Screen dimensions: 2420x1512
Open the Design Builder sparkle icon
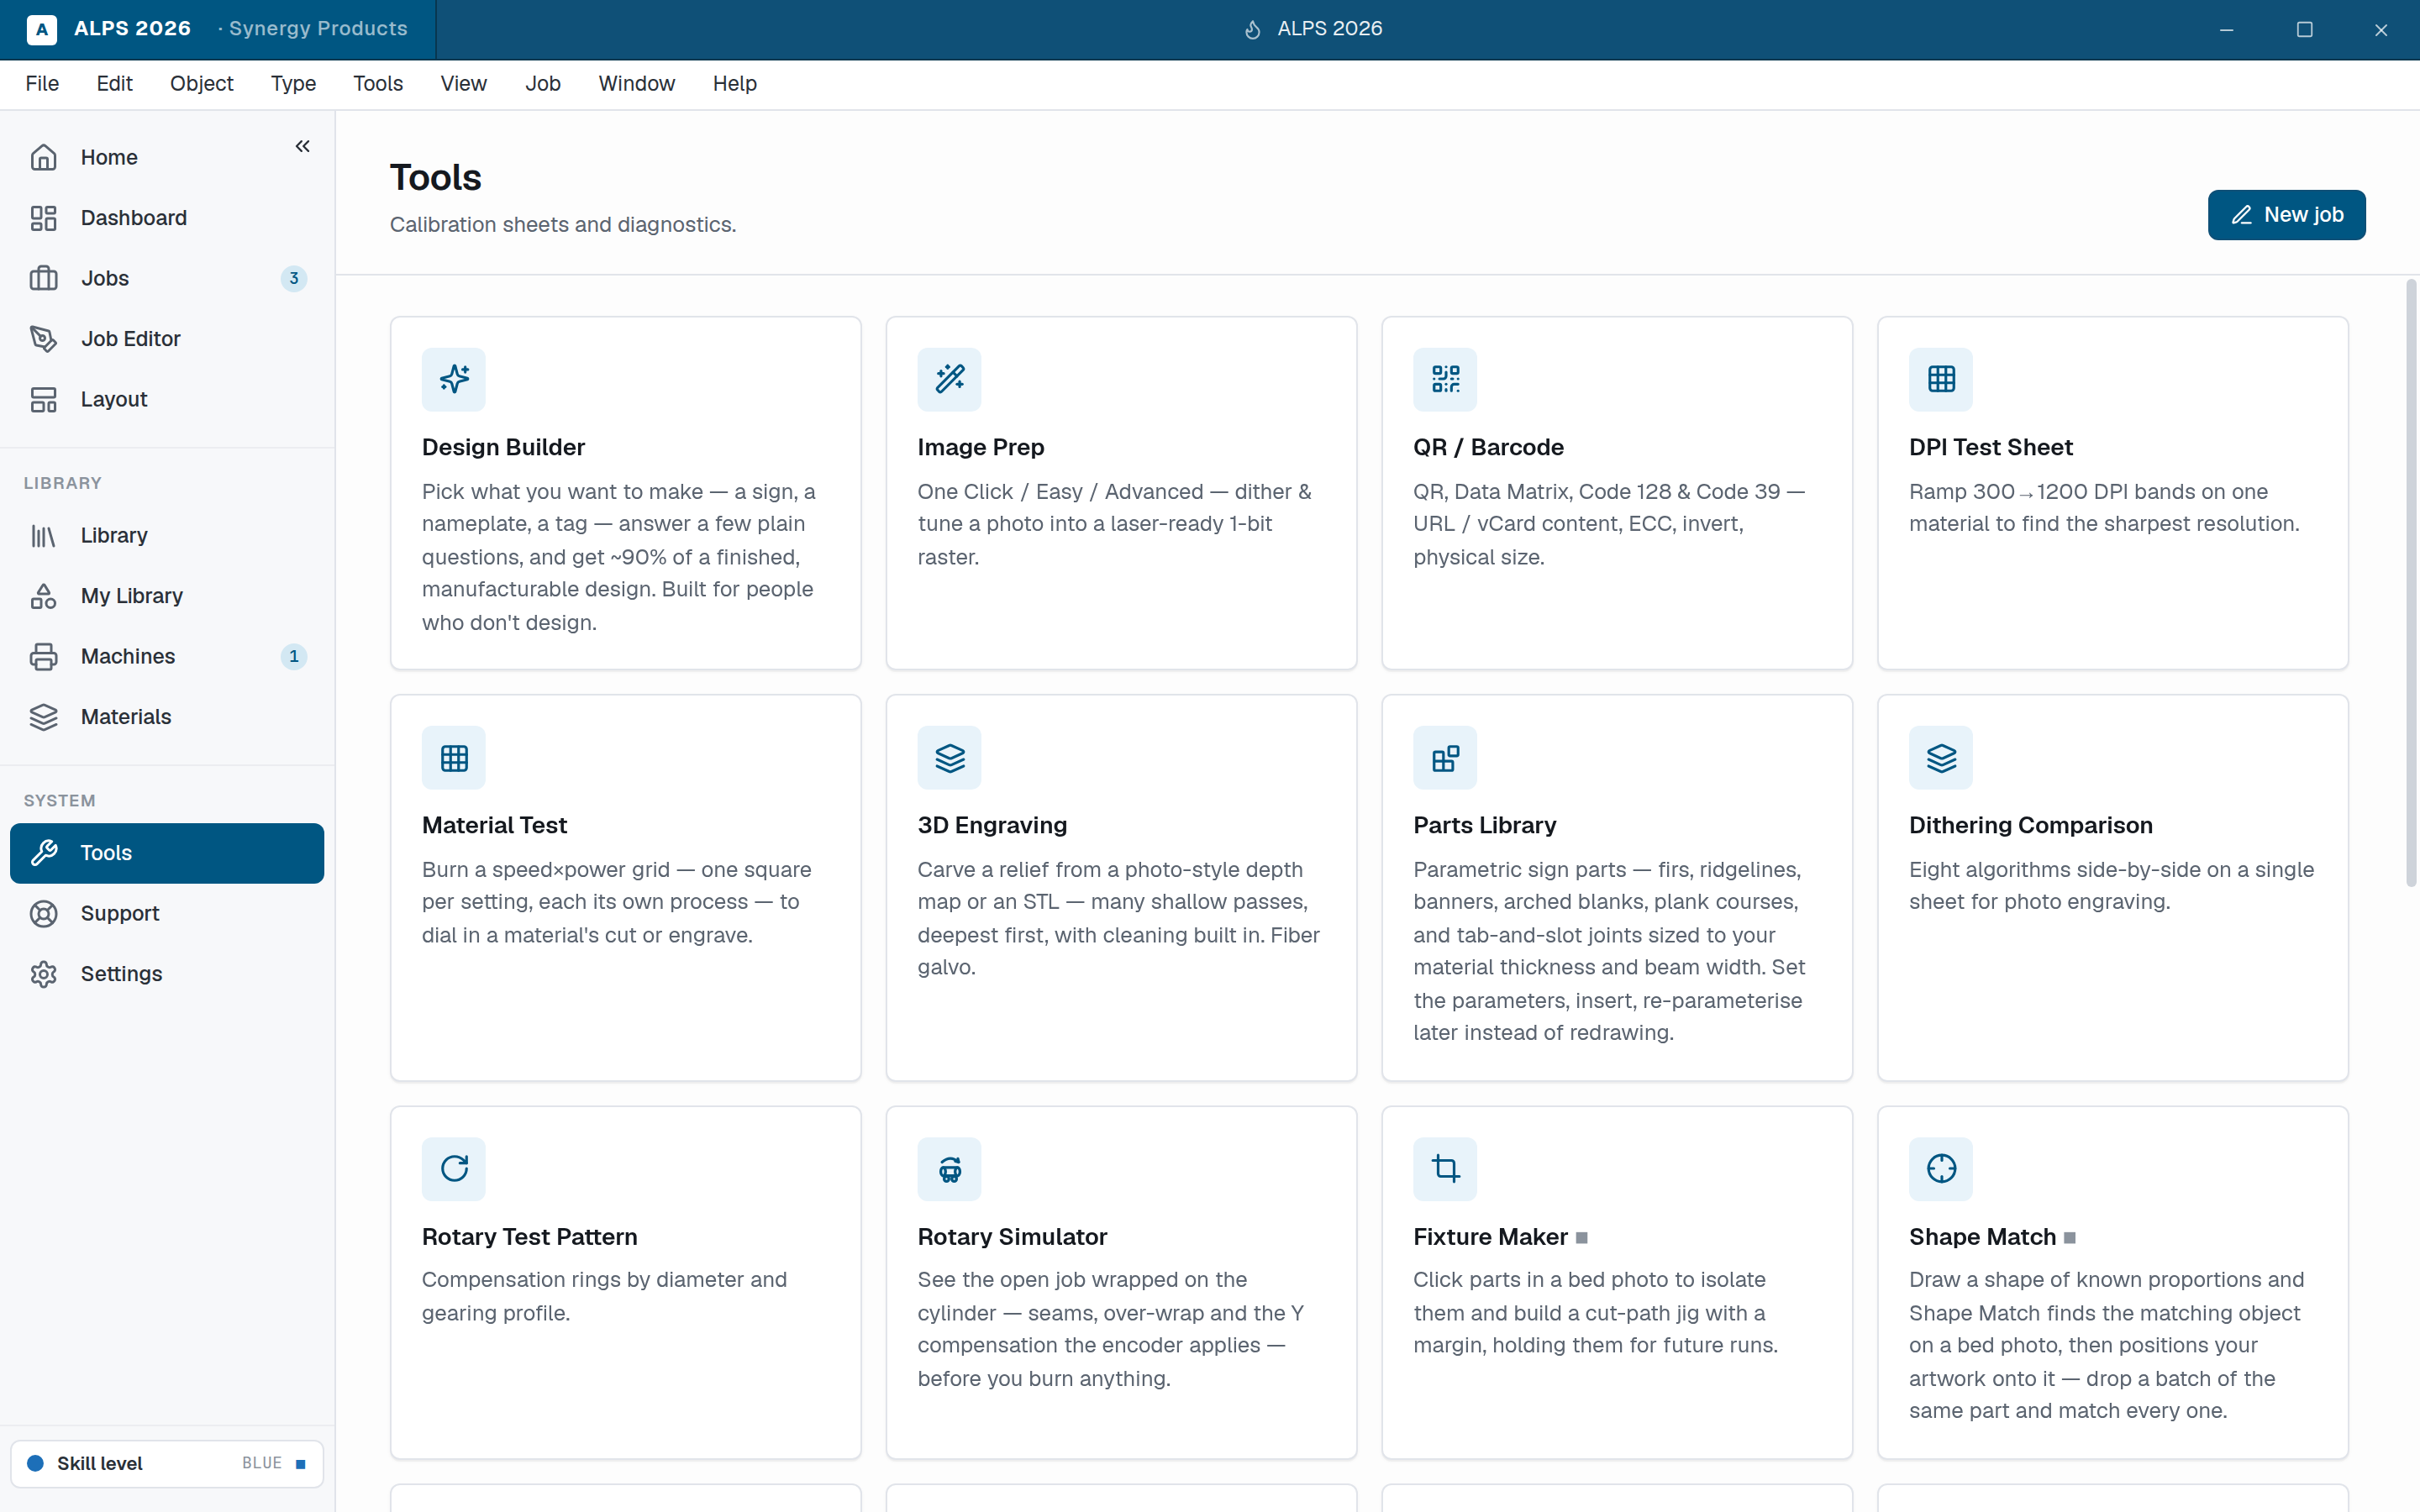coord(453,379)
